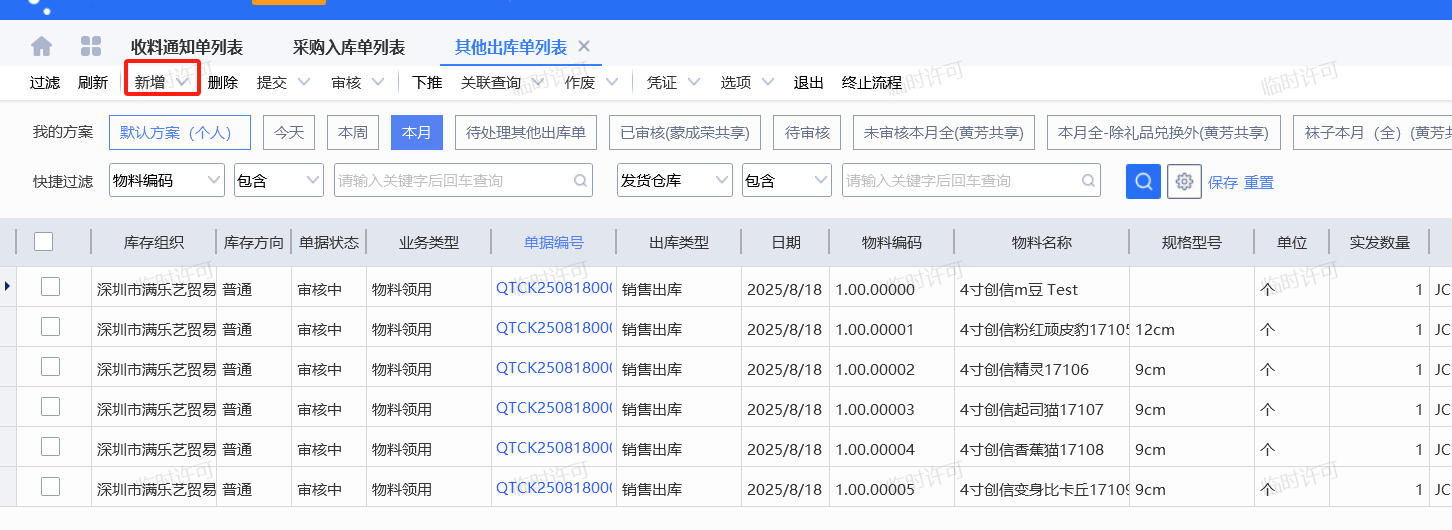Screen dimensions: 1452x530
Task: Click the blue search magnifier button
Action: coord(1143,181)
